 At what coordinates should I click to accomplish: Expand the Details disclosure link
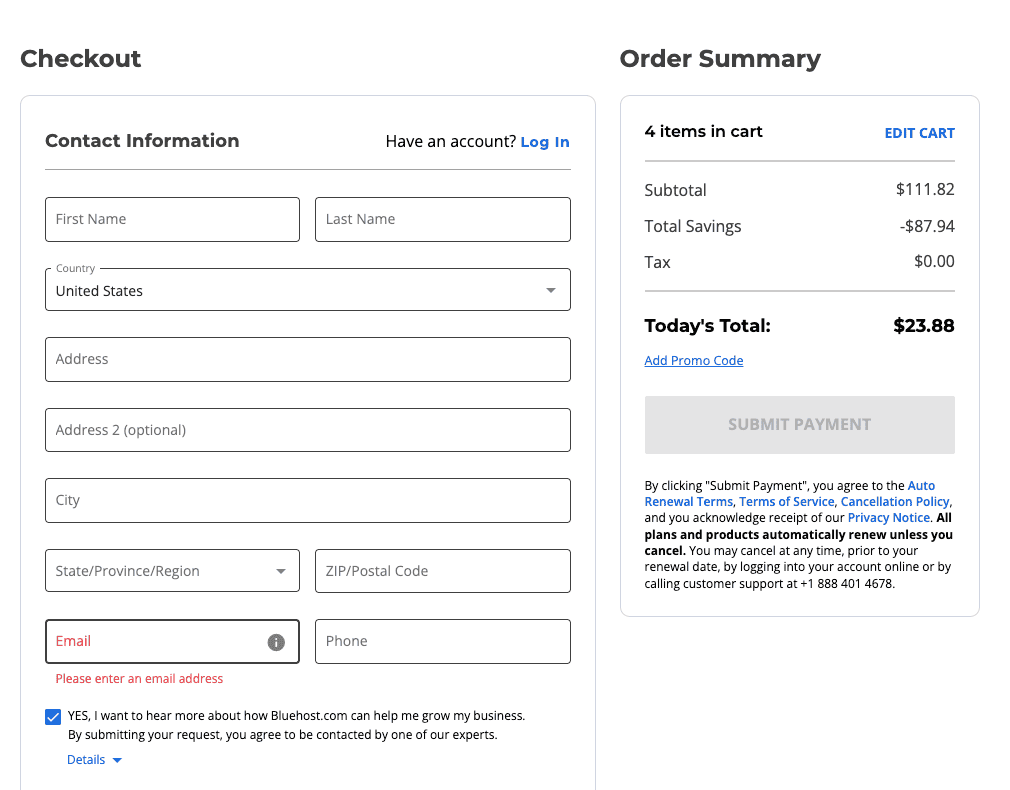(x=94, y=760)
